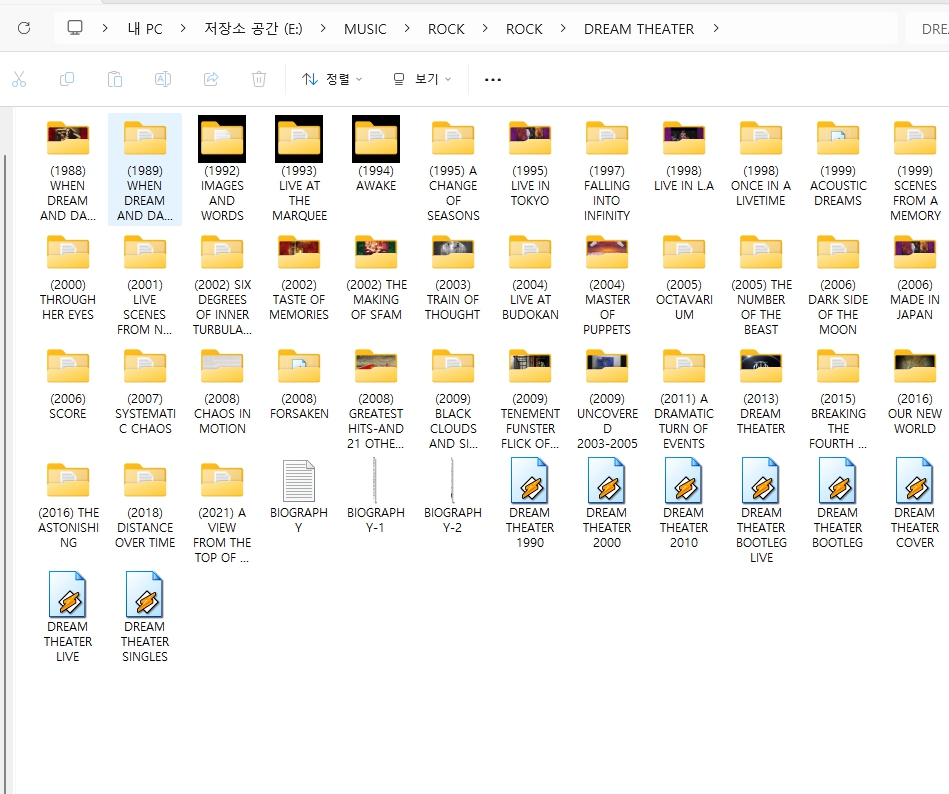Click the Delete trash can icon

tap(259, 79)
